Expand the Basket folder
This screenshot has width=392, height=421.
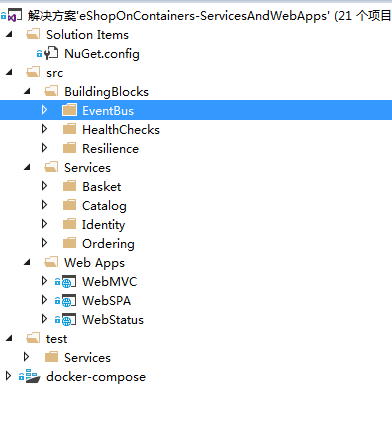click(x=44, y=186)
